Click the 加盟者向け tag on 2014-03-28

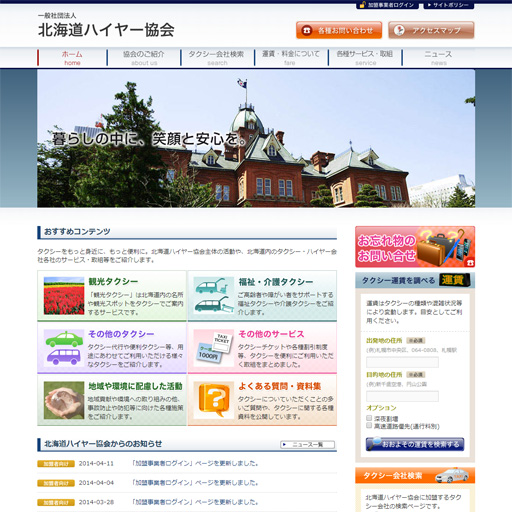point(56,502)
